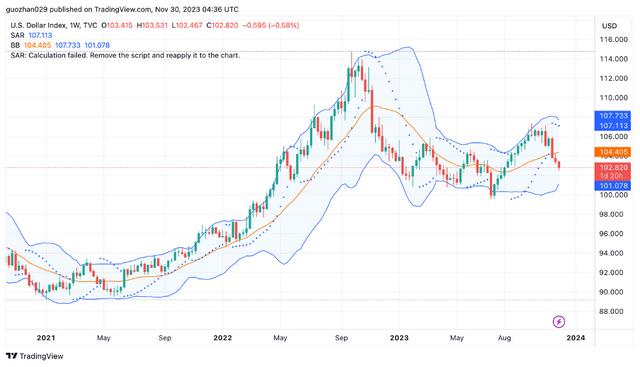
Task: Click the high value H103.531 in header
Action: (152, 25)
